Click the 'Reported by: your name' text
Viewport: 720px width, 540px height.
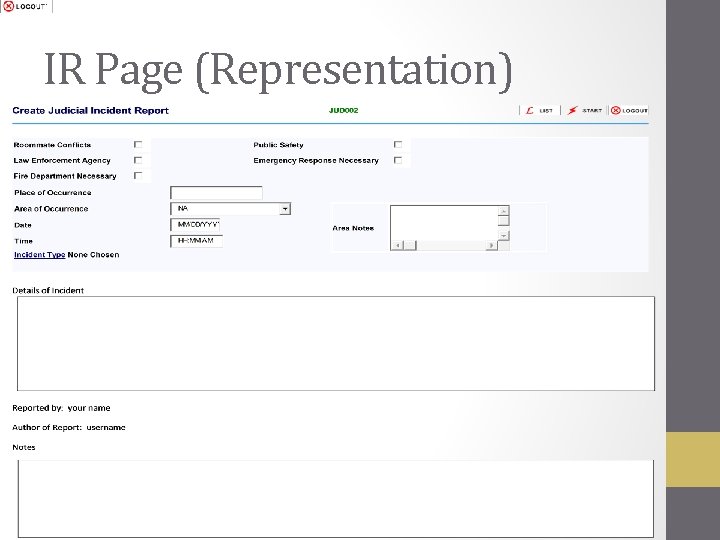[x=61, y=408]
